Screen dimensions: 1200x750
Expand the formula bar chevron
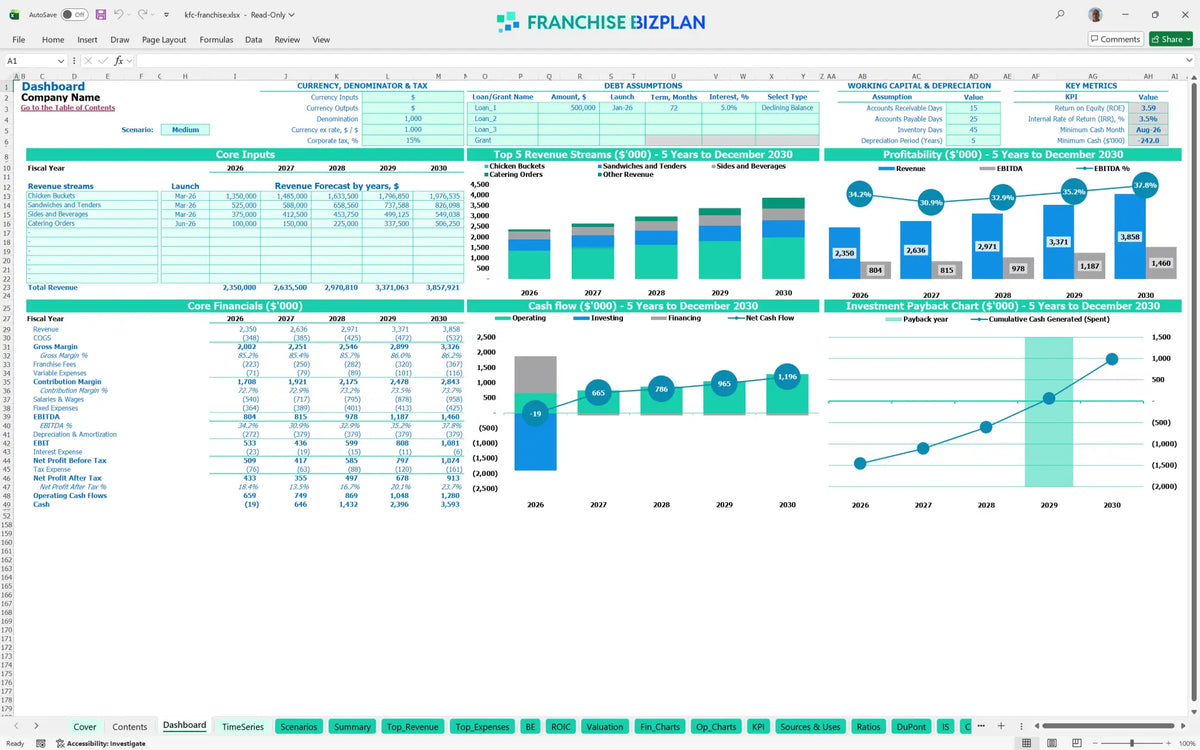click(1190, 61)
